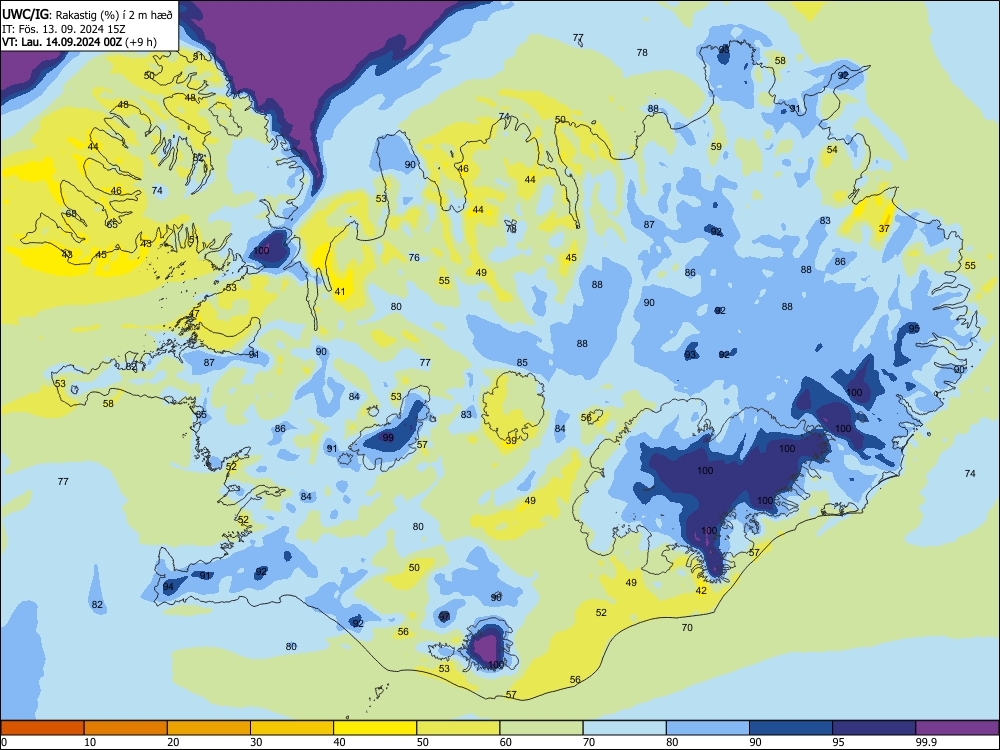Click the map value 99 on the dark blue glacier
The width and height of the screenshot is (1000, 750).
pos(388,438)
